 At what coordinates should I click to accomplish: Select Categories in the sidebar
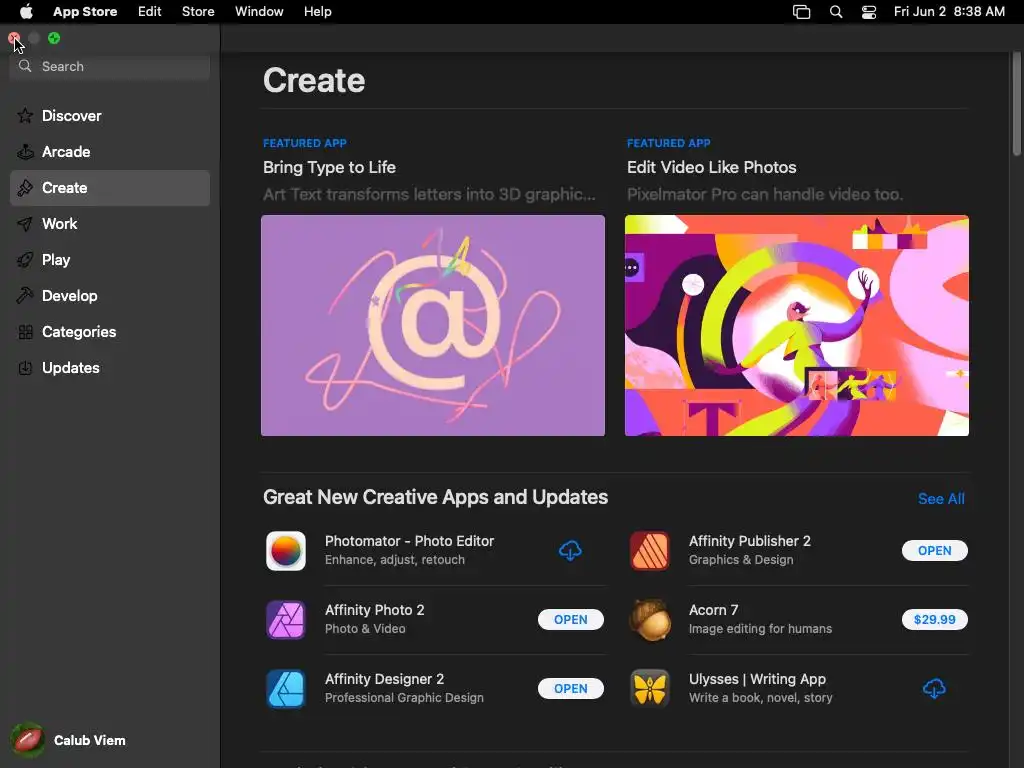click(x=110, y=332)
